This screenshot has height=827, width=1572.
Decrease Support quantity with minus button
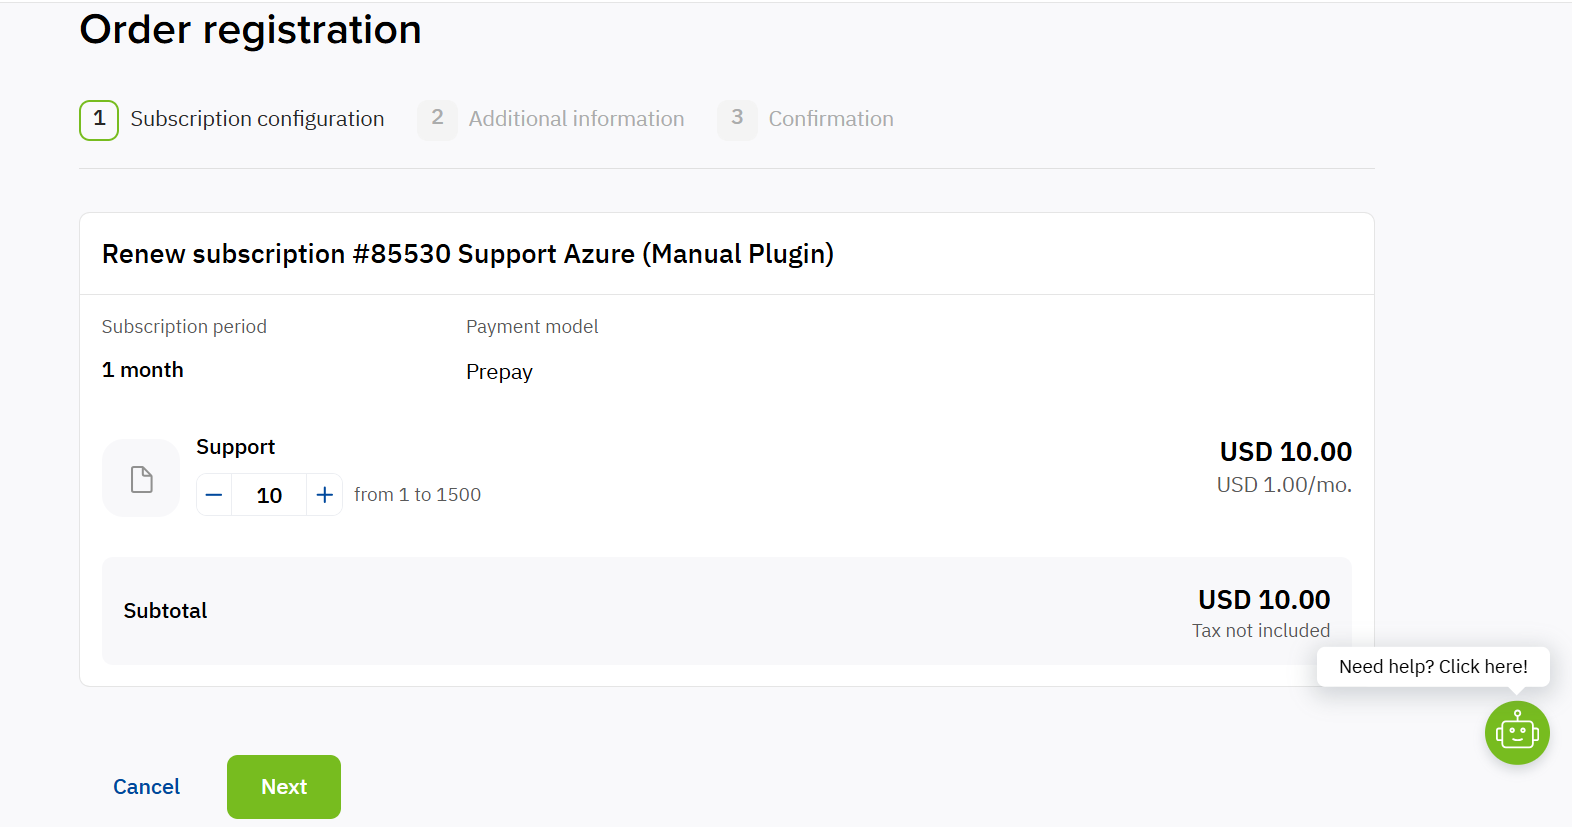click(214, 495)
